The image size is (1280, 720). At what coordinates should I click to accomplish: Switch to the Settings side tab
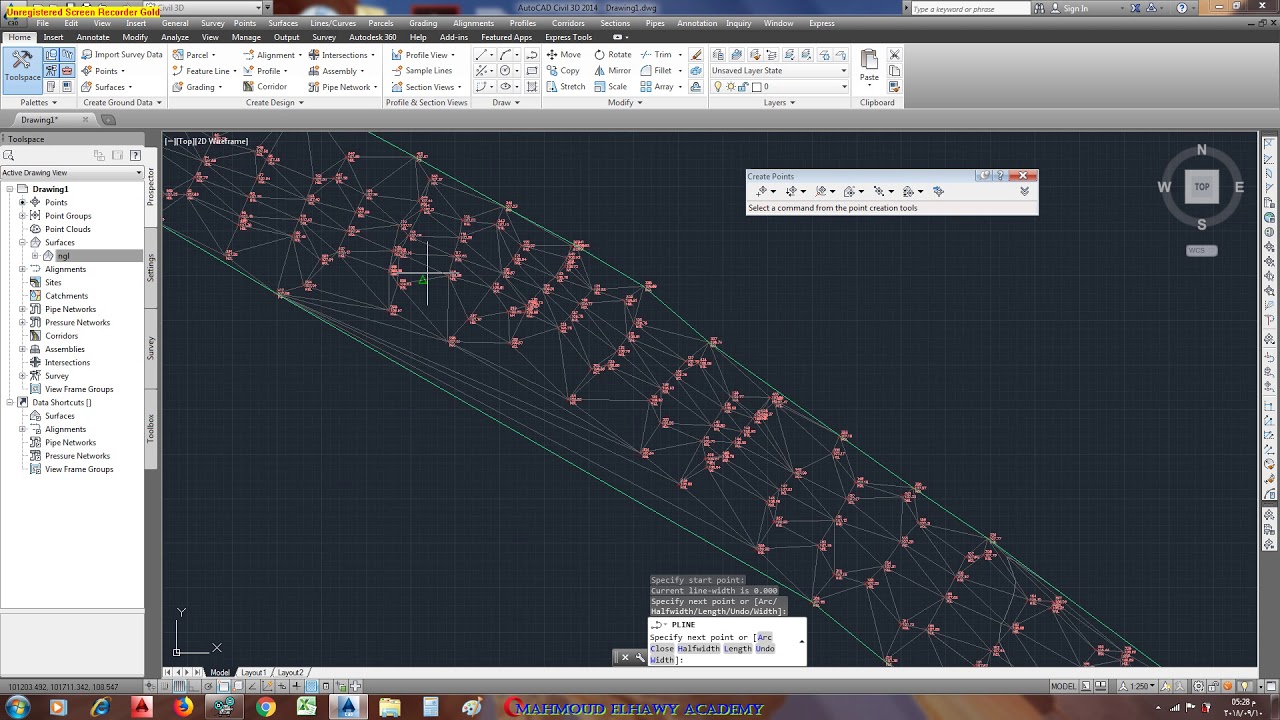(151, 267)
